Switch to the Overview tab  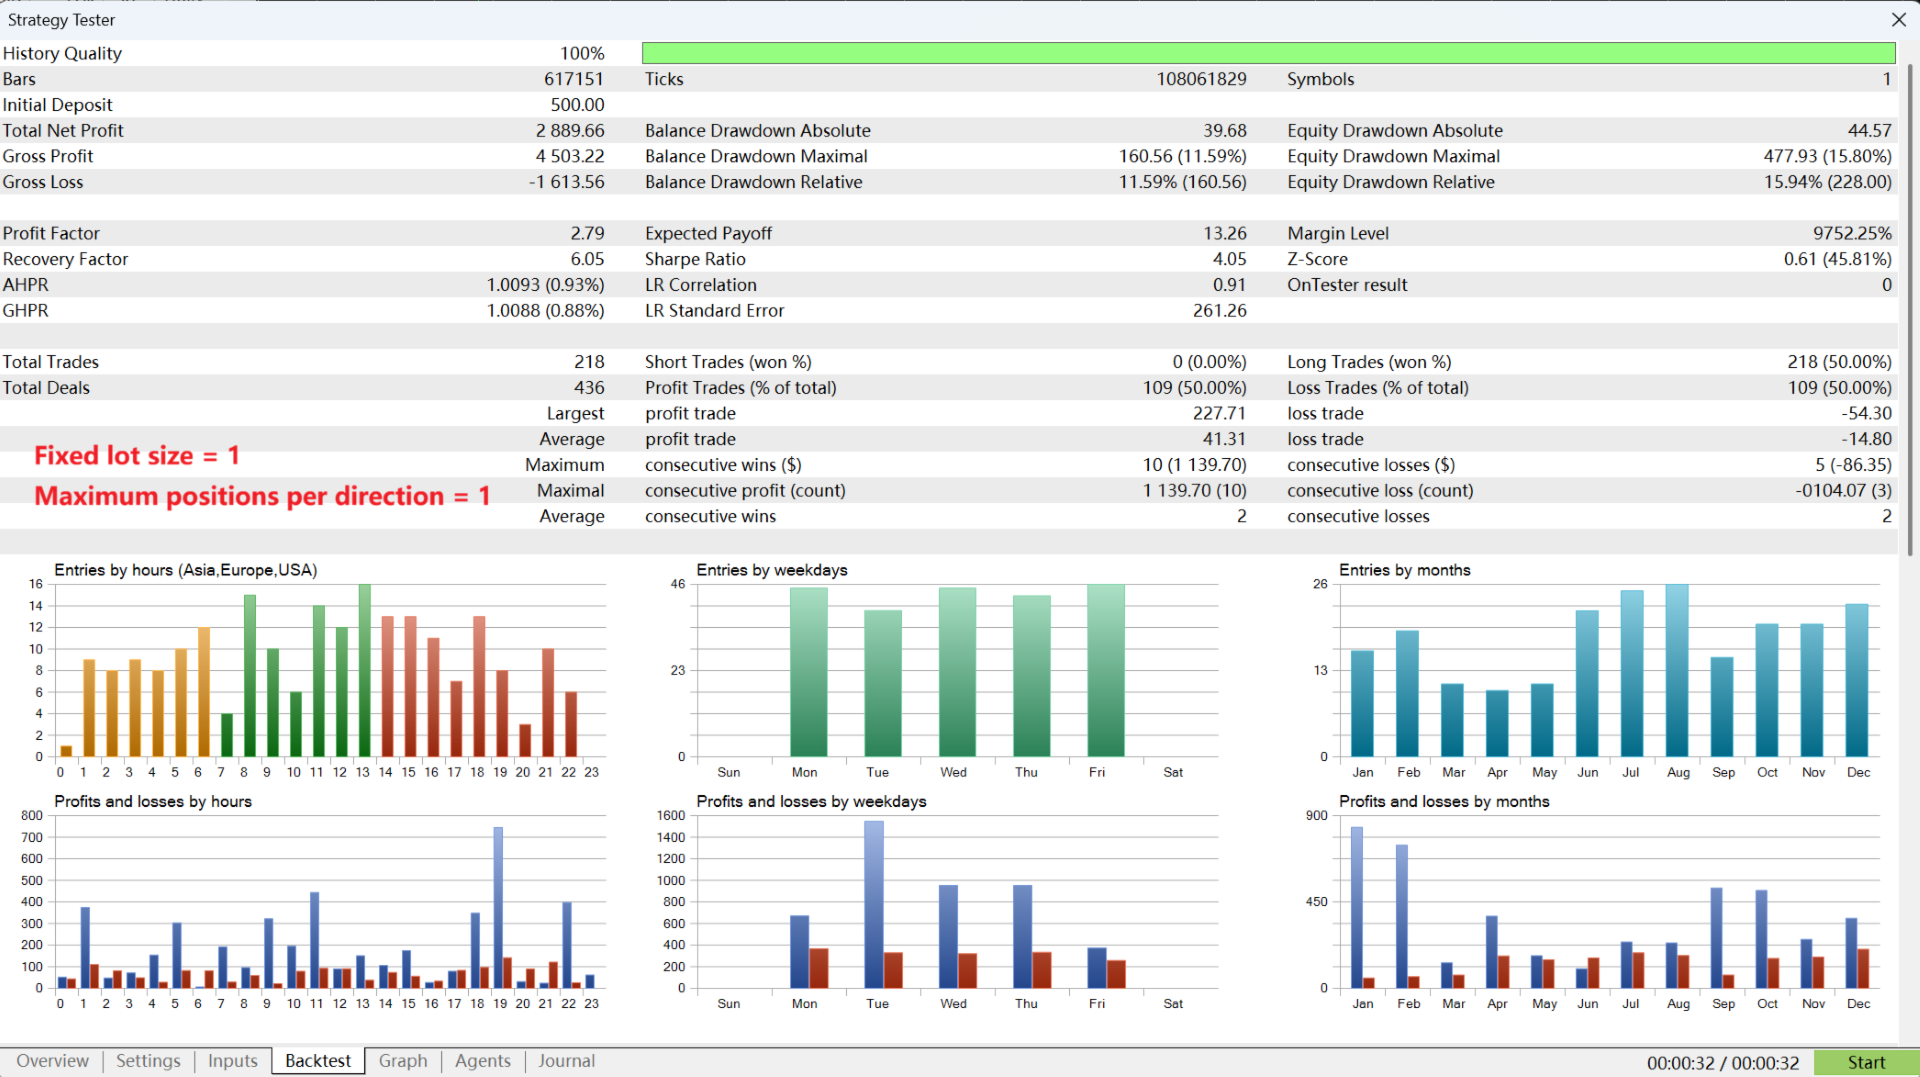[x=52, y=1061]
